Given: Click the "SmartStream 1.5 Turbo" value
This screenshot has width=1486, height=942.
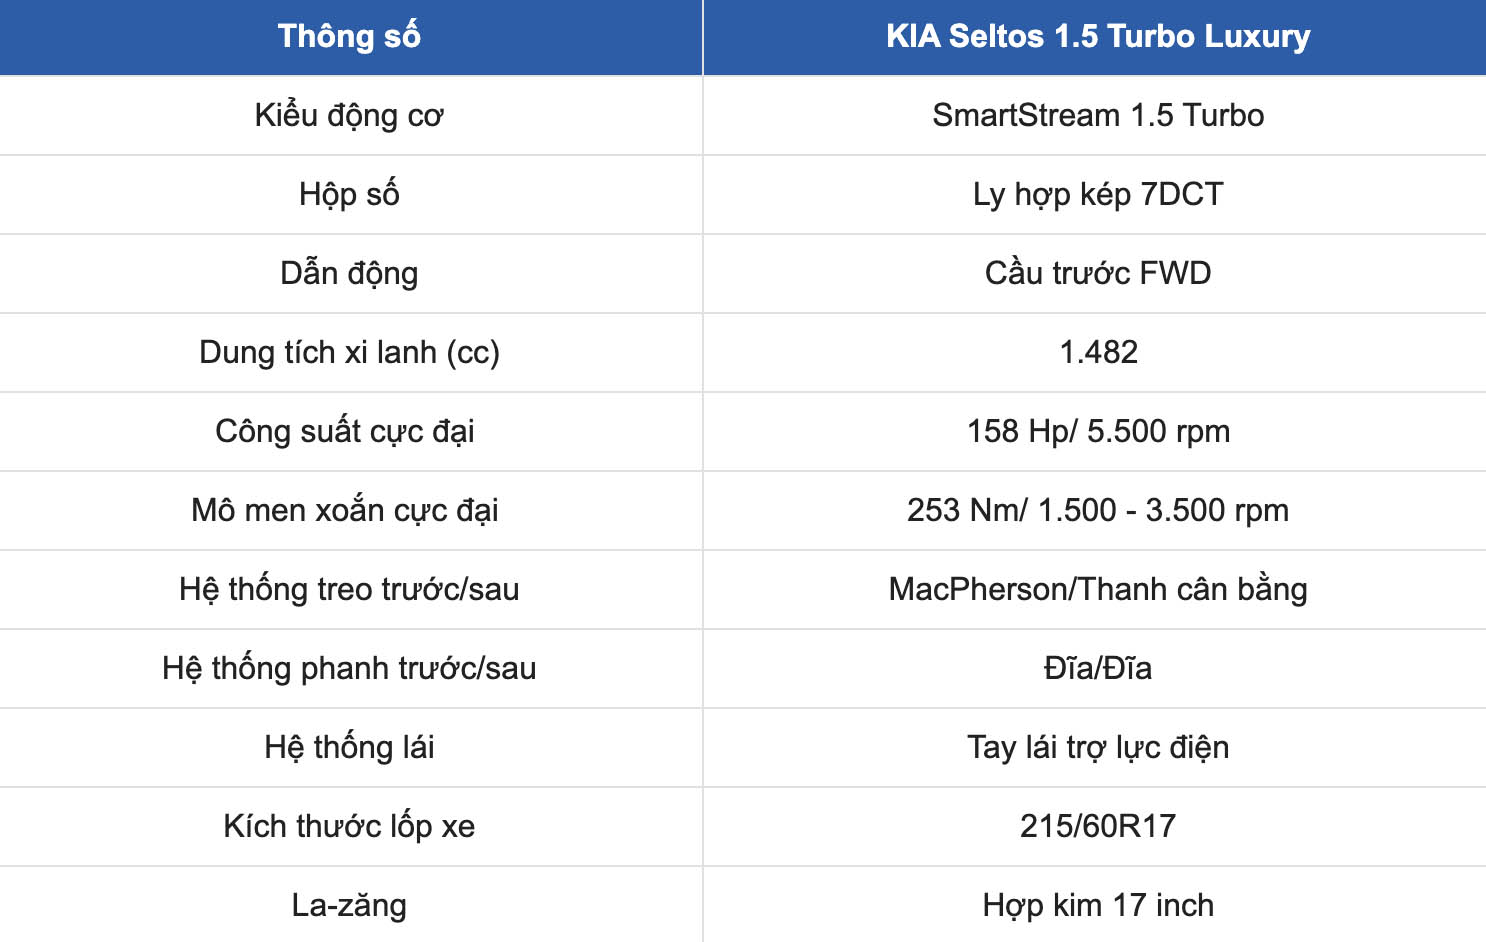Looking at the screenshot, I should click(1097, 116).
